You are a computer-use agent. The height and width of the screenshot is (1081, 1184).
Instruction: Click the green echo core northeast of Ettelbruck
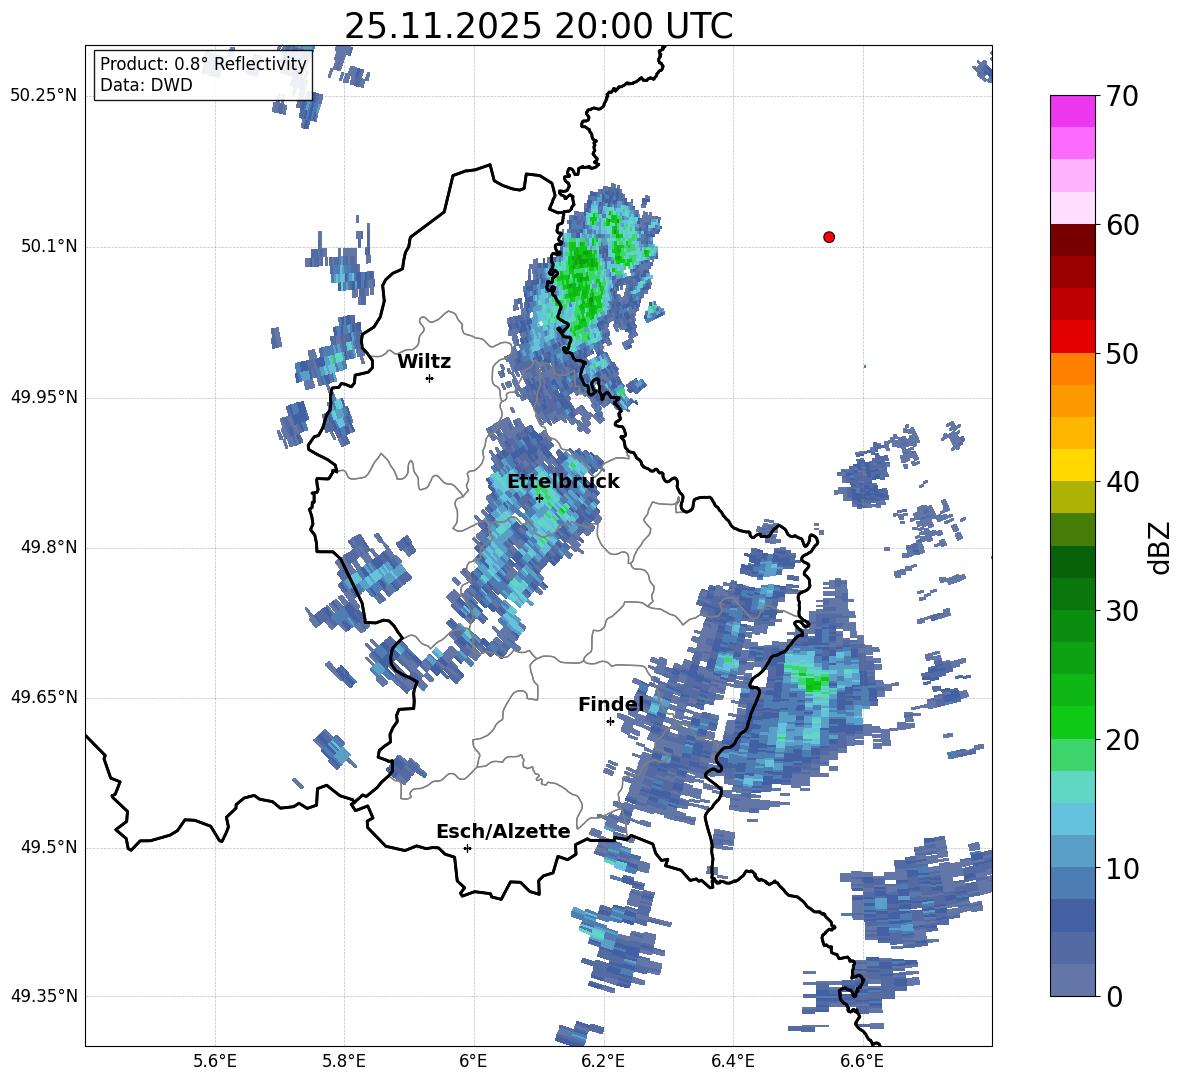tap(582, 285)
